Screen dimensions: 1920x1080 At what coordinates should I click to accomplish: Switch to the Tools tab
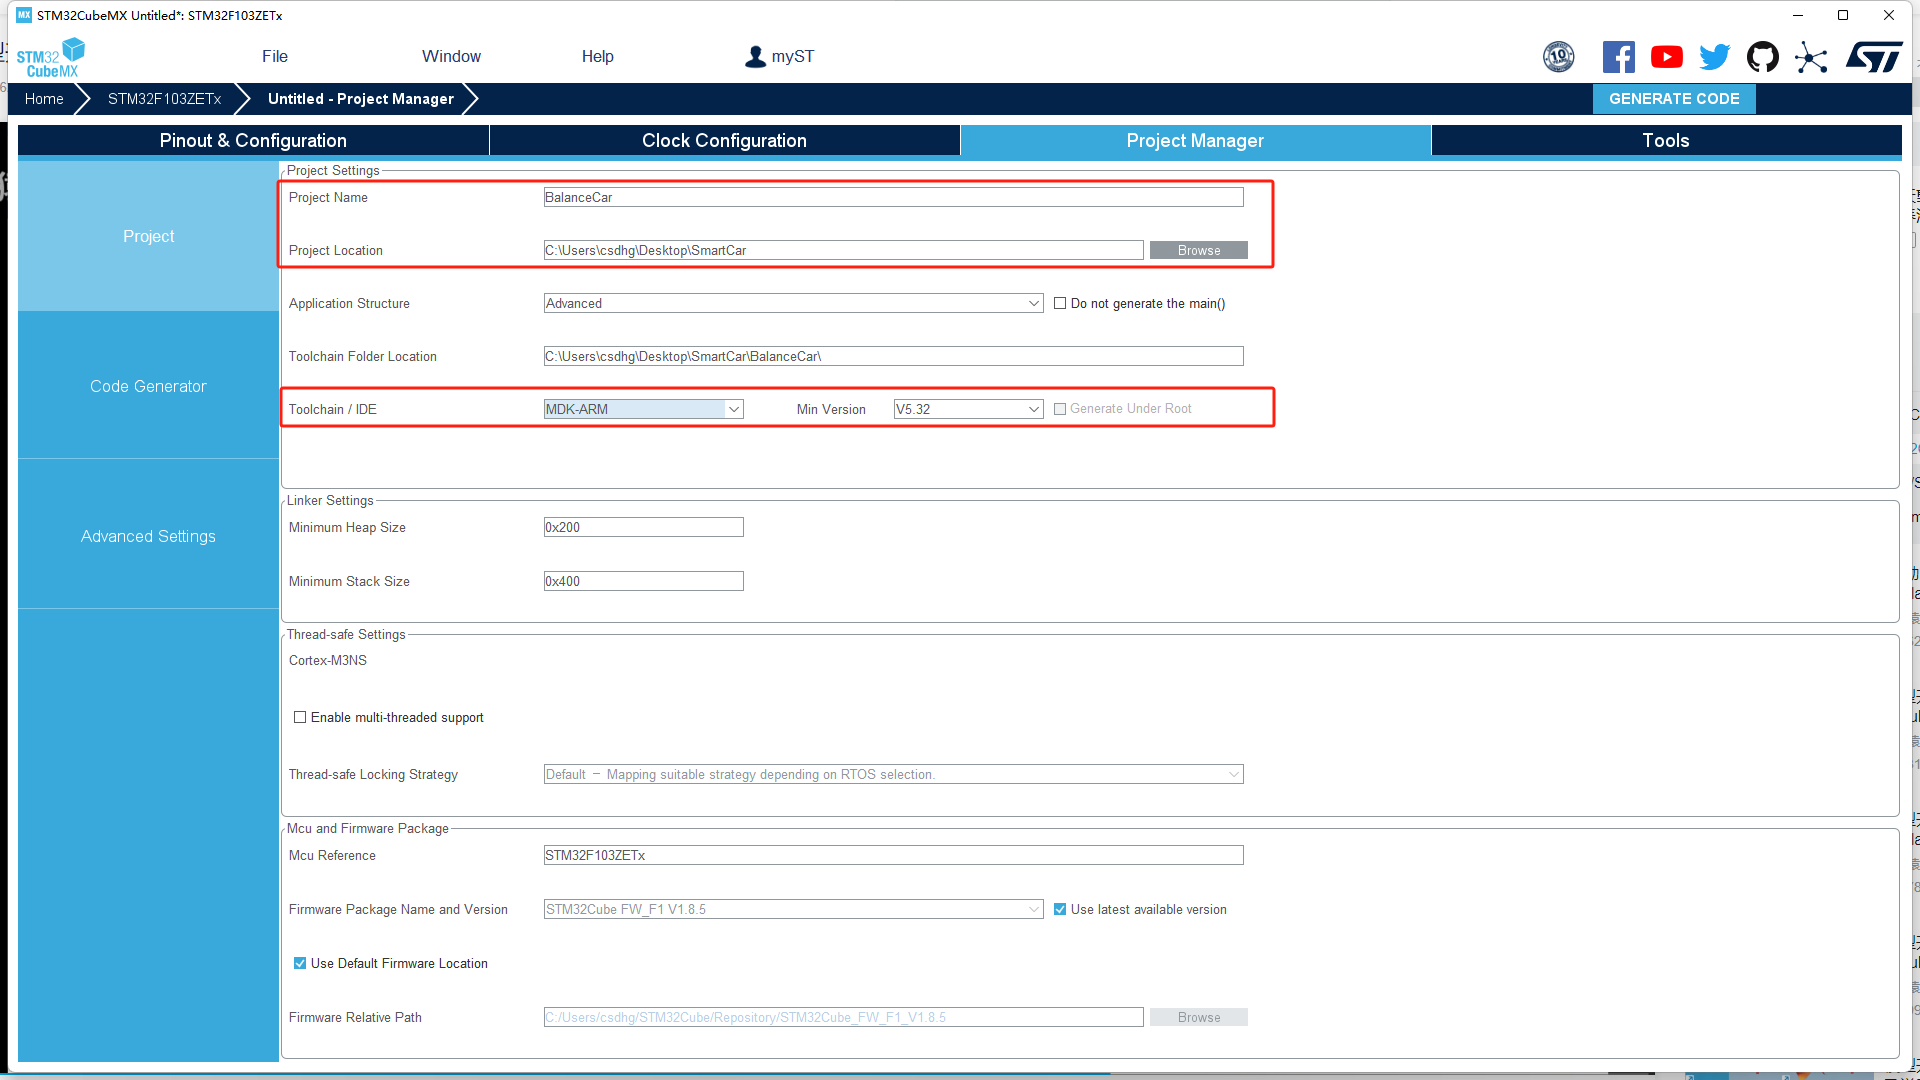click(x=1666, y=141)
